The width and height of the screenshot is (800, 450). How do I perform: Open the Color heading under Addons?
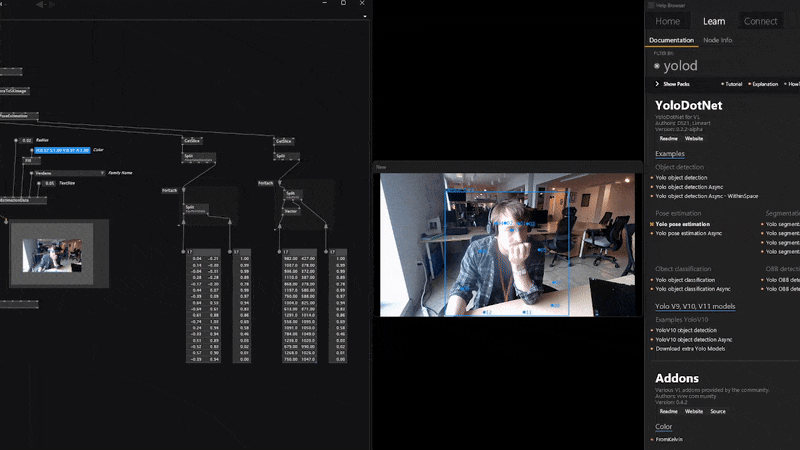pyautogui.click(x=663, y=427)
